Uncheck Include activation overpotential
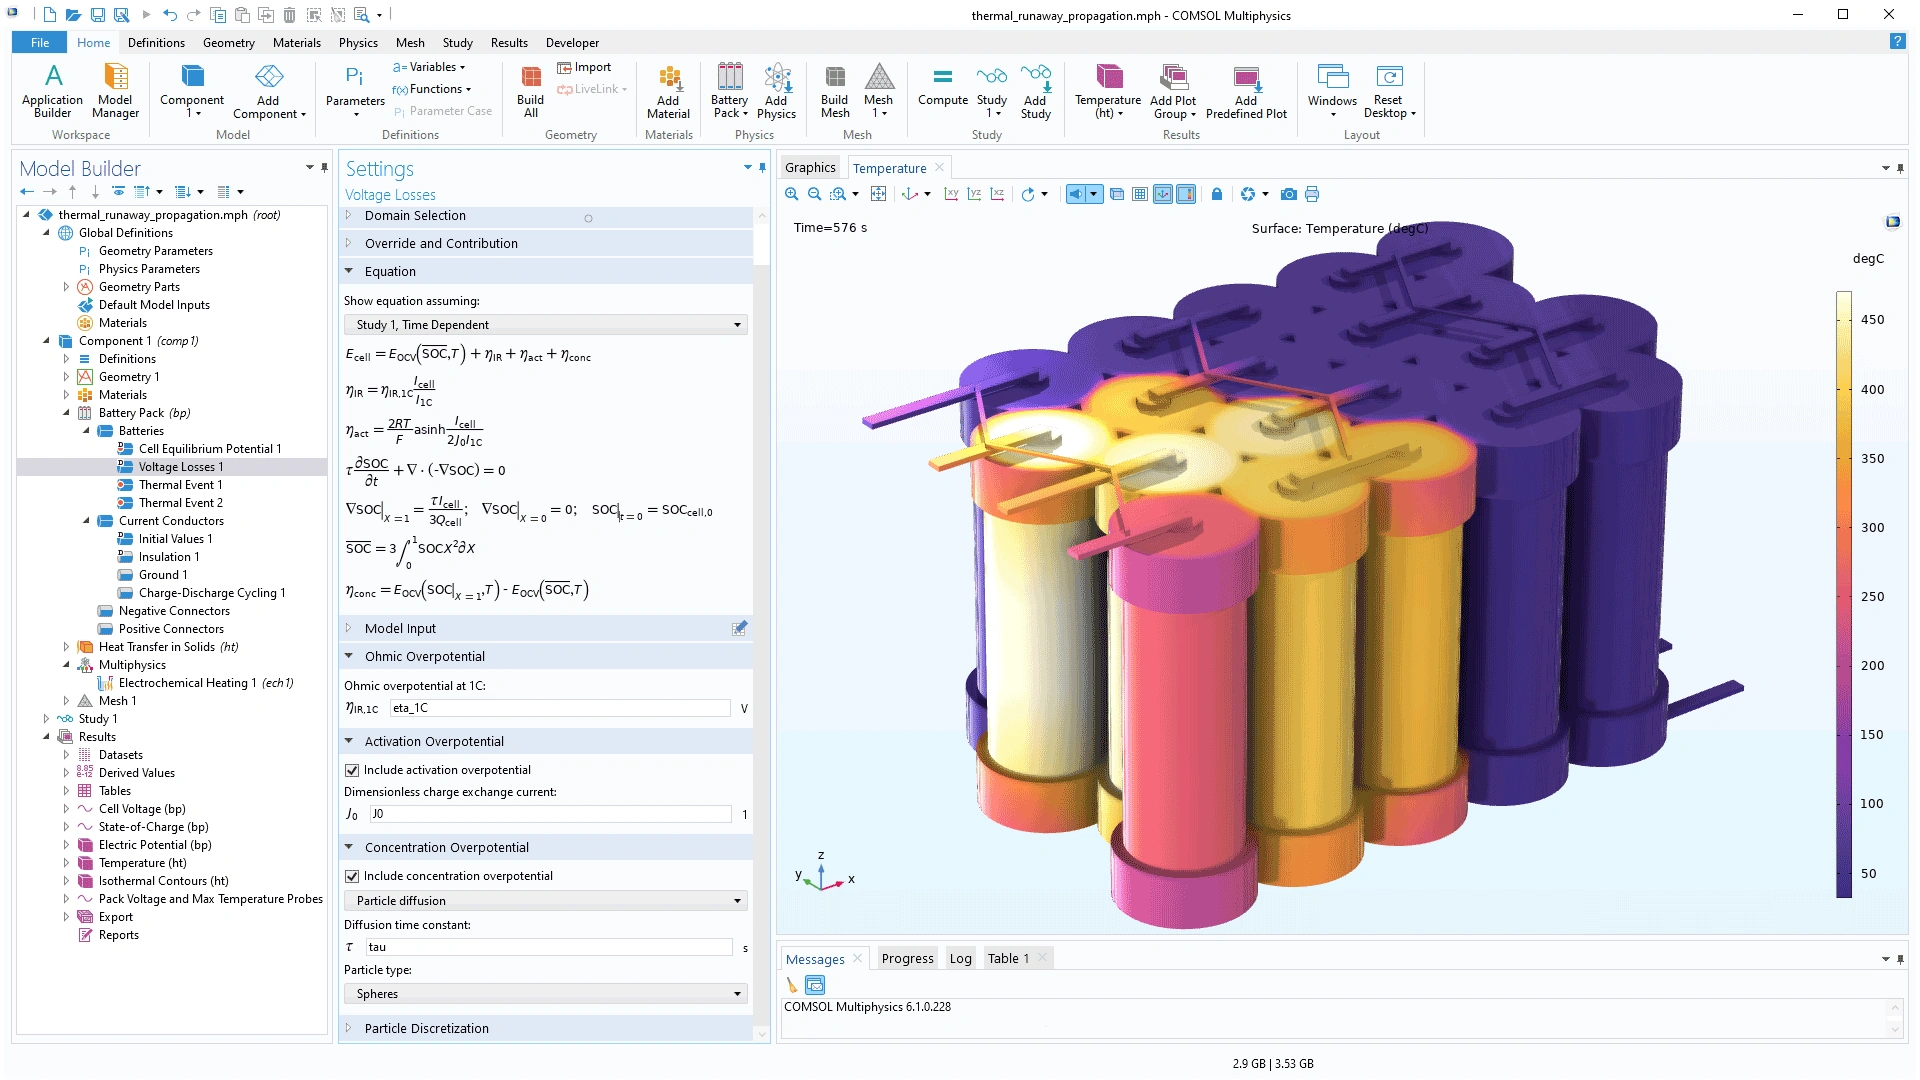Image resolution: width=1920 pixels, height=1080 pixels. [352, 770]
